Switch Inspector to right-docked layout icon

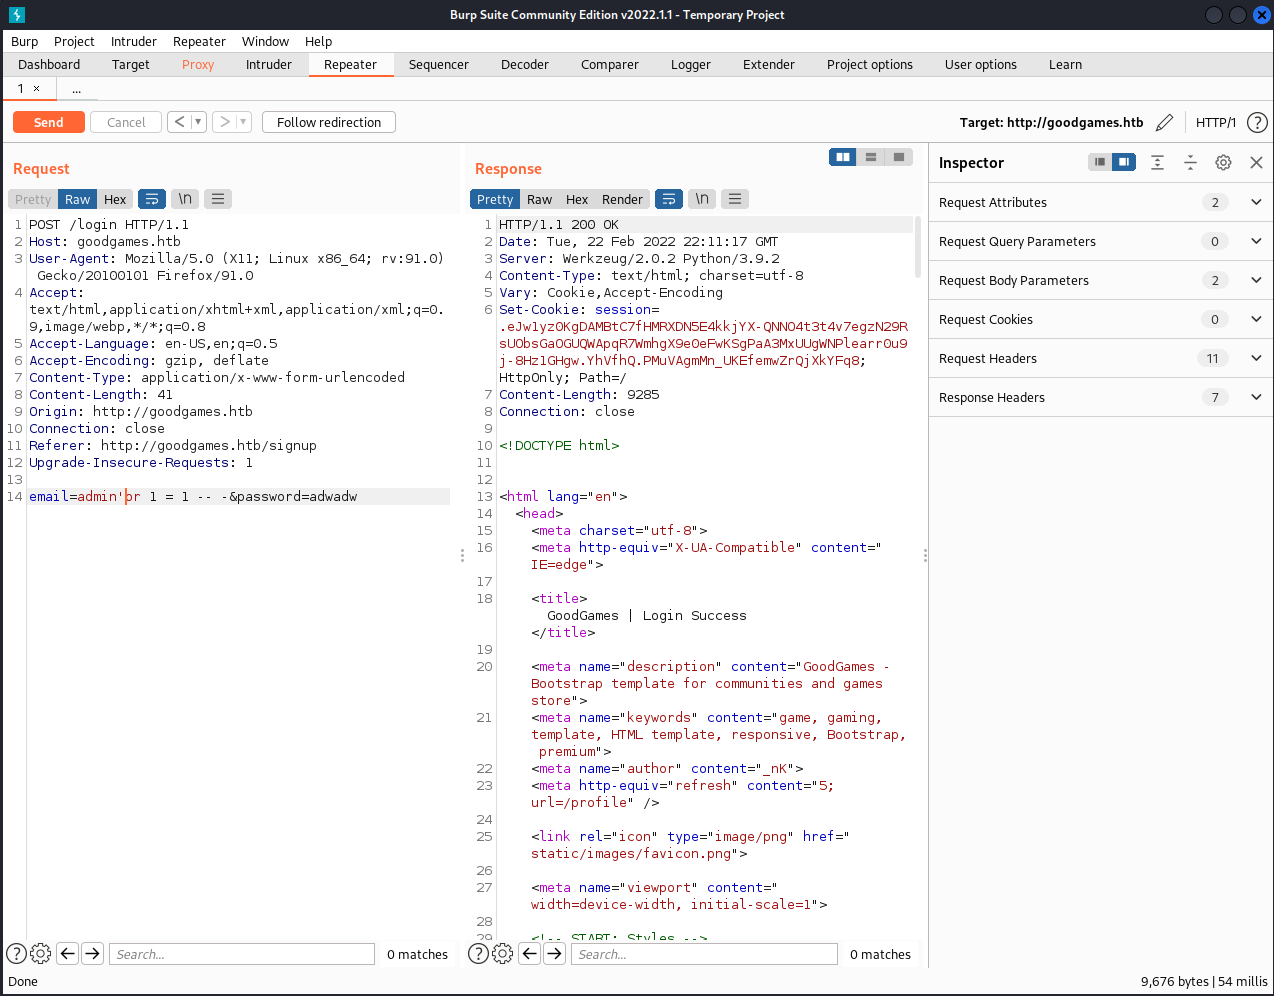click(x=1124, y=162)
